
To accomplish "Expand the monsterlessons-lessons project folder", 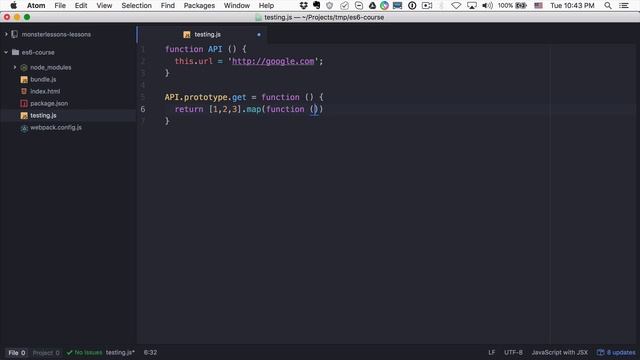I will [x=6, y=34].
